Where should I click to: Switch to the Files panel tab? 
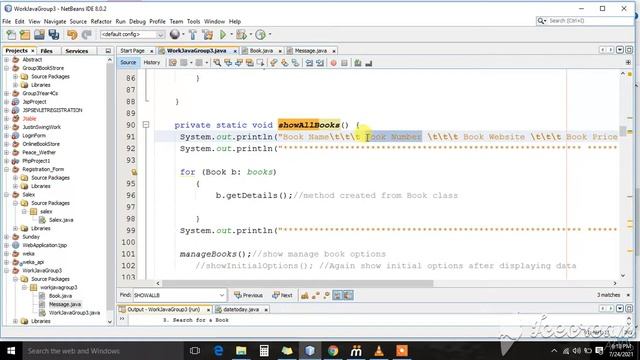[47, 51]
